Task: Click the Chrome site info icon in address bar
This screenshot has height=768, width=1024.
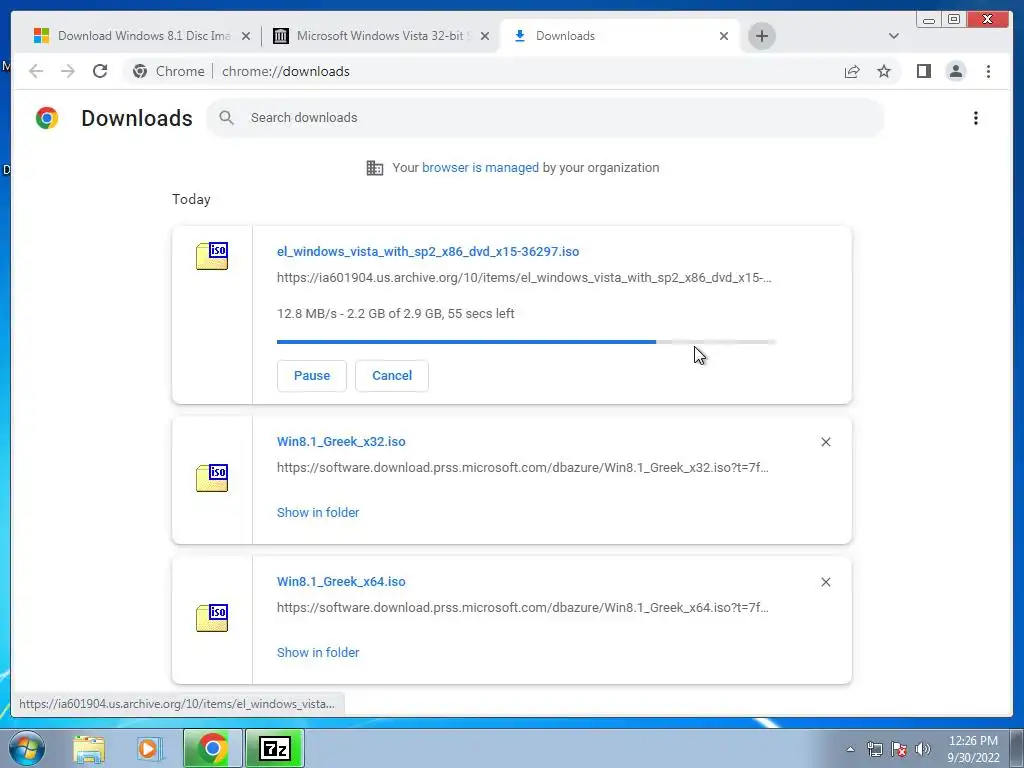Action: point(140,71)
